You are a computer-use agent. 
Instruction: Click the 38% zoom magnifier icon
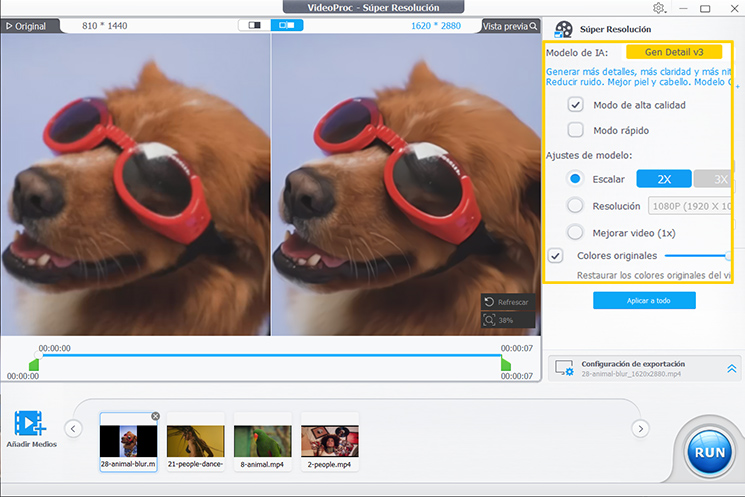pyautogui.click(x=489, y=320)
